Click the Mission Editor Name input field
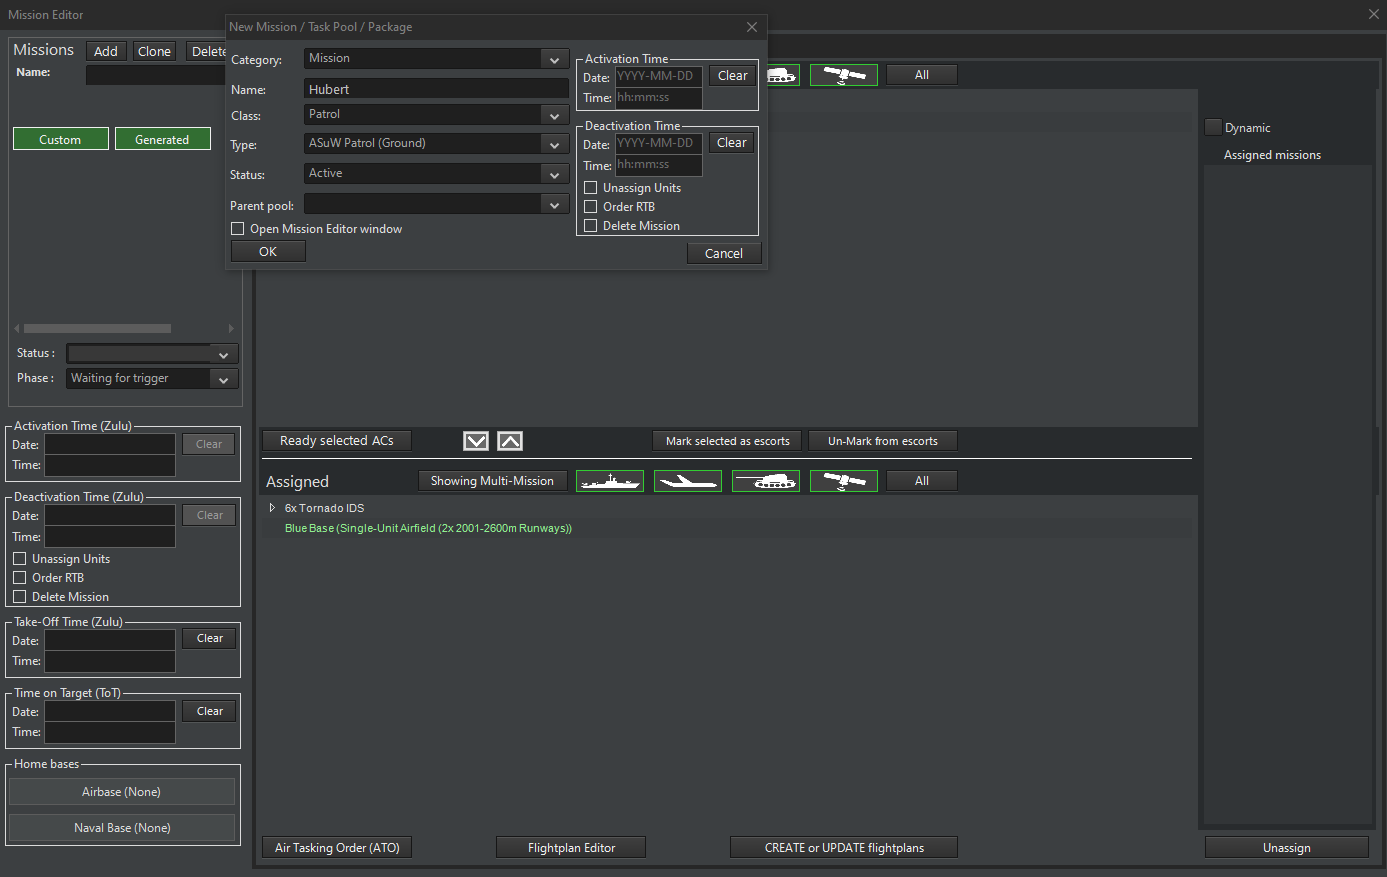The height and width of the screenshot is (877, 1387). pos(156,74)
